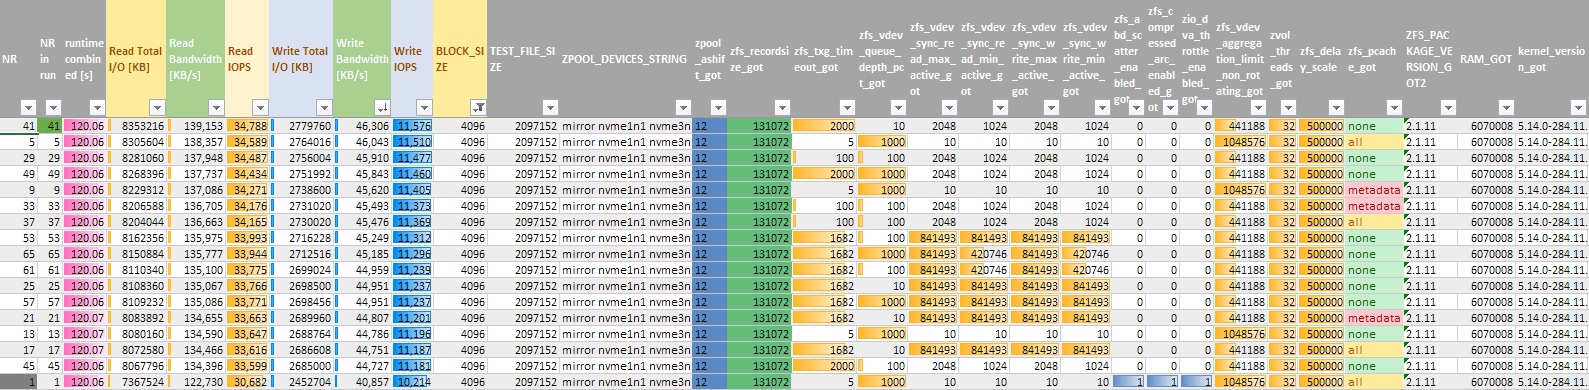Open the zfs_vdev_sync_write_min_active_got filter dropdown
Screen dimensions: 1589x390
pos(1101,107)
